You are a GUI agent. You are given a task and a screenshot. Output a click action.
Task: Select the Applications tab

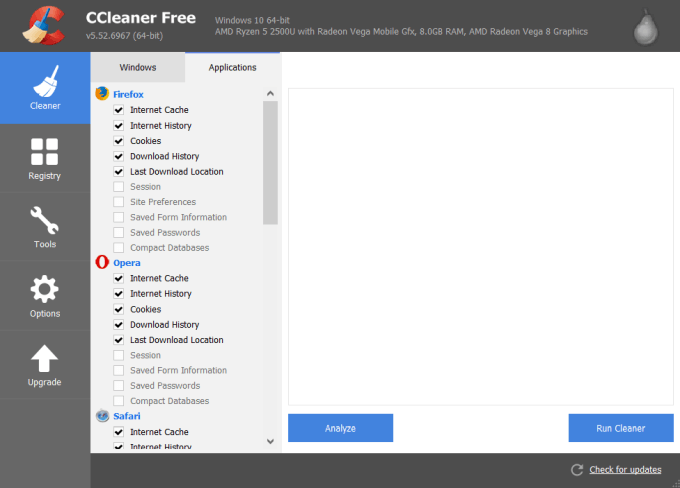point(233,68)
